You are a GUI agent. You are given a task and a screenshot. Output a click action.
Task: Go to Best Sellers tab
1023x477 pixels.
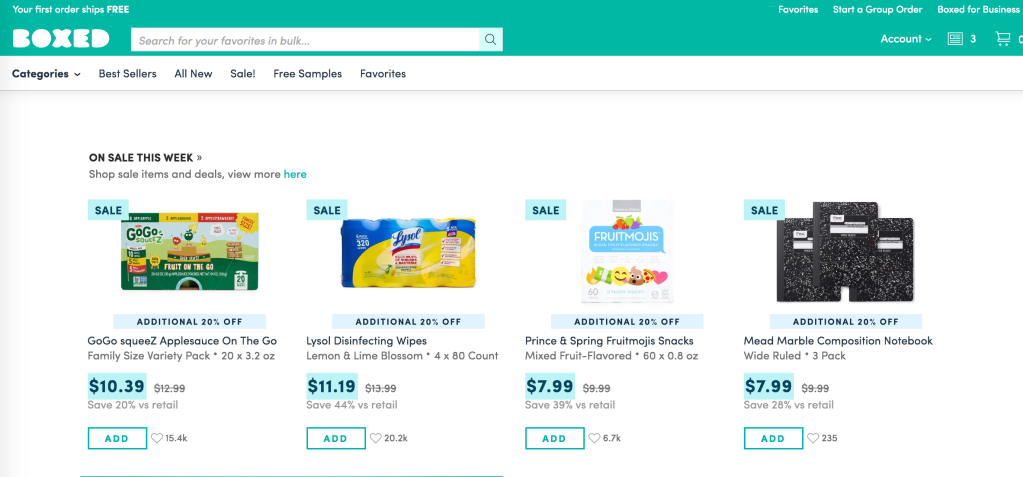pyautogui.click(x=127, y=74)
